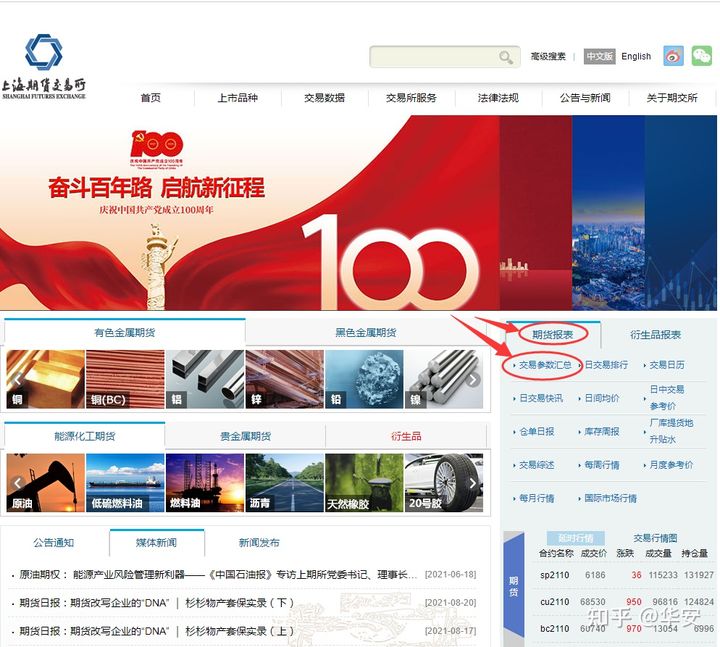Open the 铜 product thumbnail

(x=45, y=379)
